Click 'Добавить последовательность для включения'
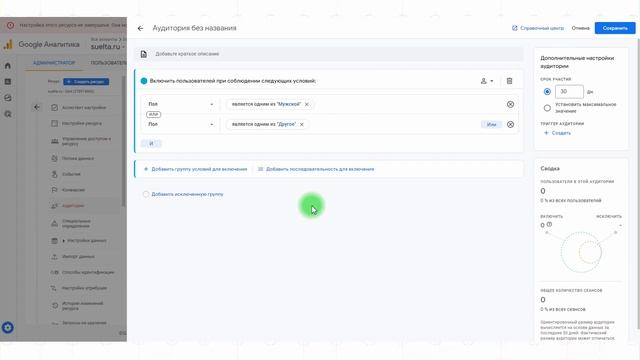Screen dimensions: 640x360 [x=316, y=169]
